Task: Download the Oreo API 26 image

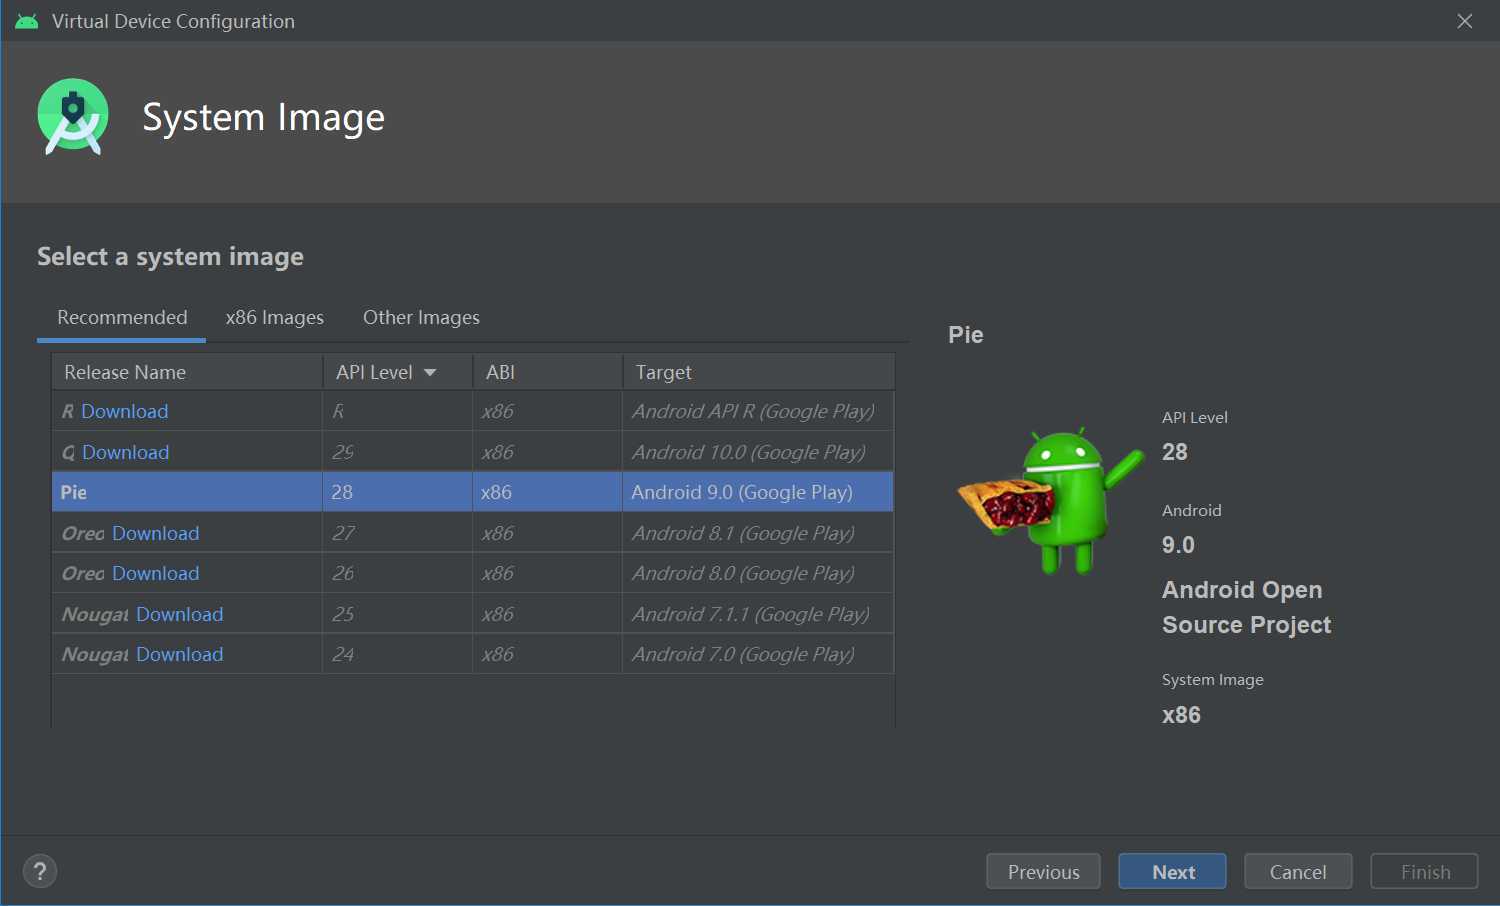Action: [x=156, y=573]
